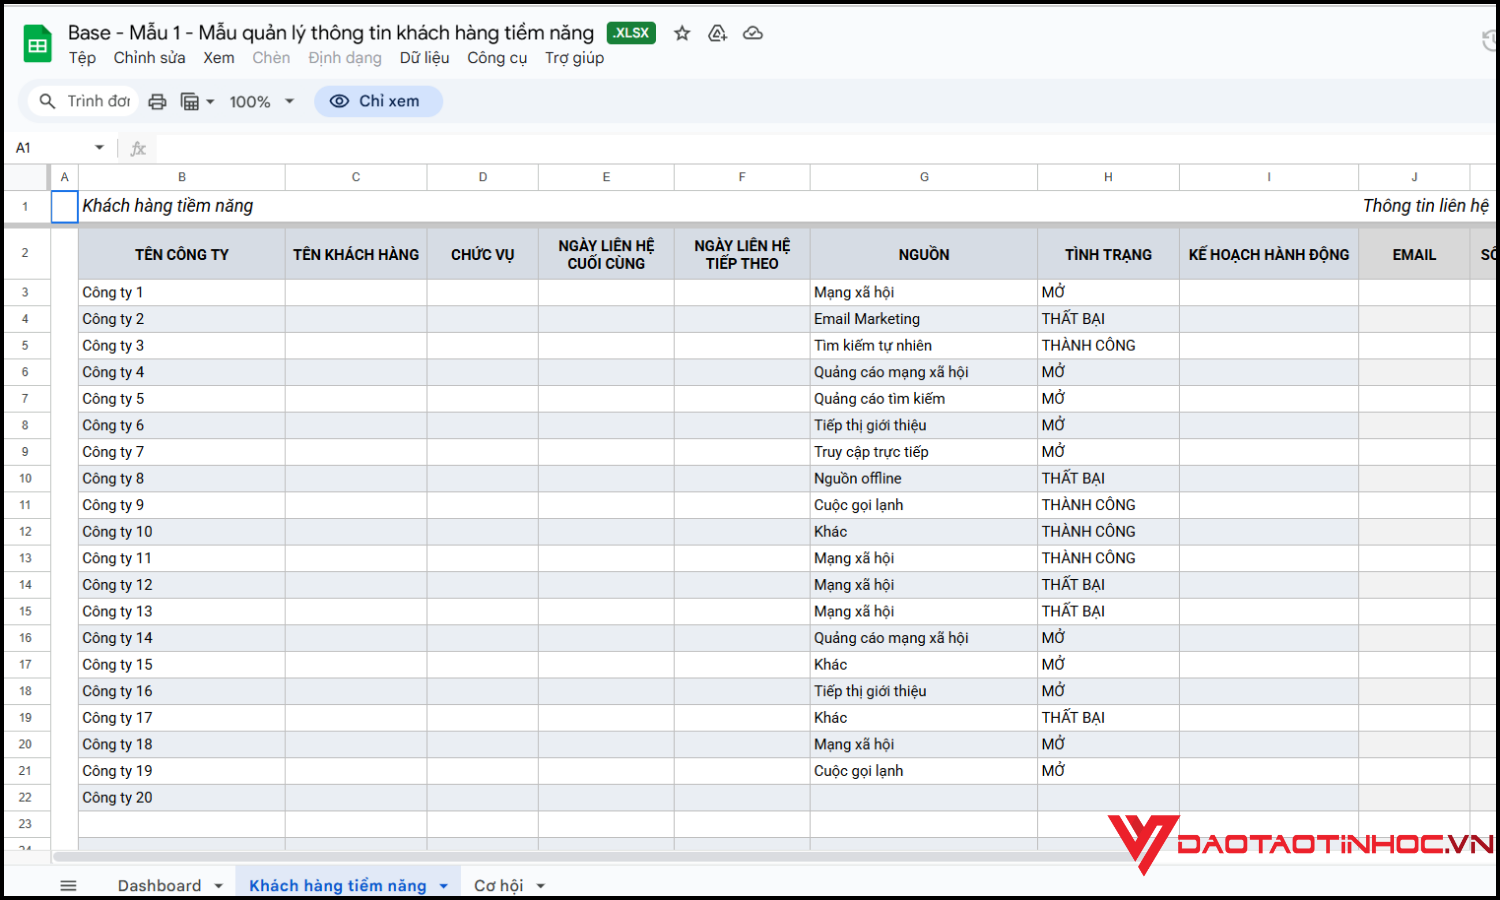Select column G header
Image resolution: width=1500 pixels, height=900 pixels.
click(x=923, y=177)
